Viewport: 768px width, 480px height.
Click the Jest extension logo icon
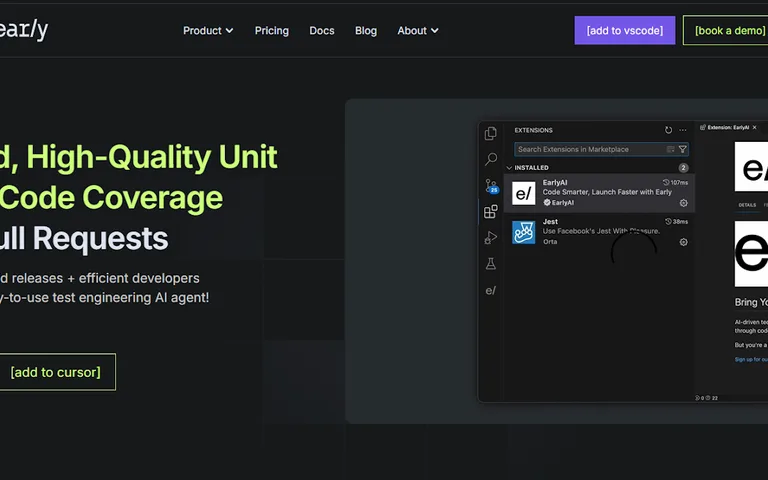click(524, 232)
